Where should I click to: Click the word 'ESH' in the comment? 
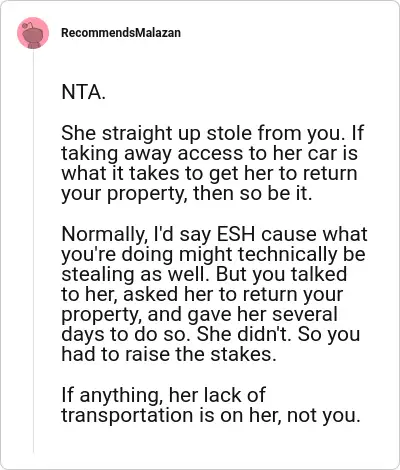tap(236, 234)
